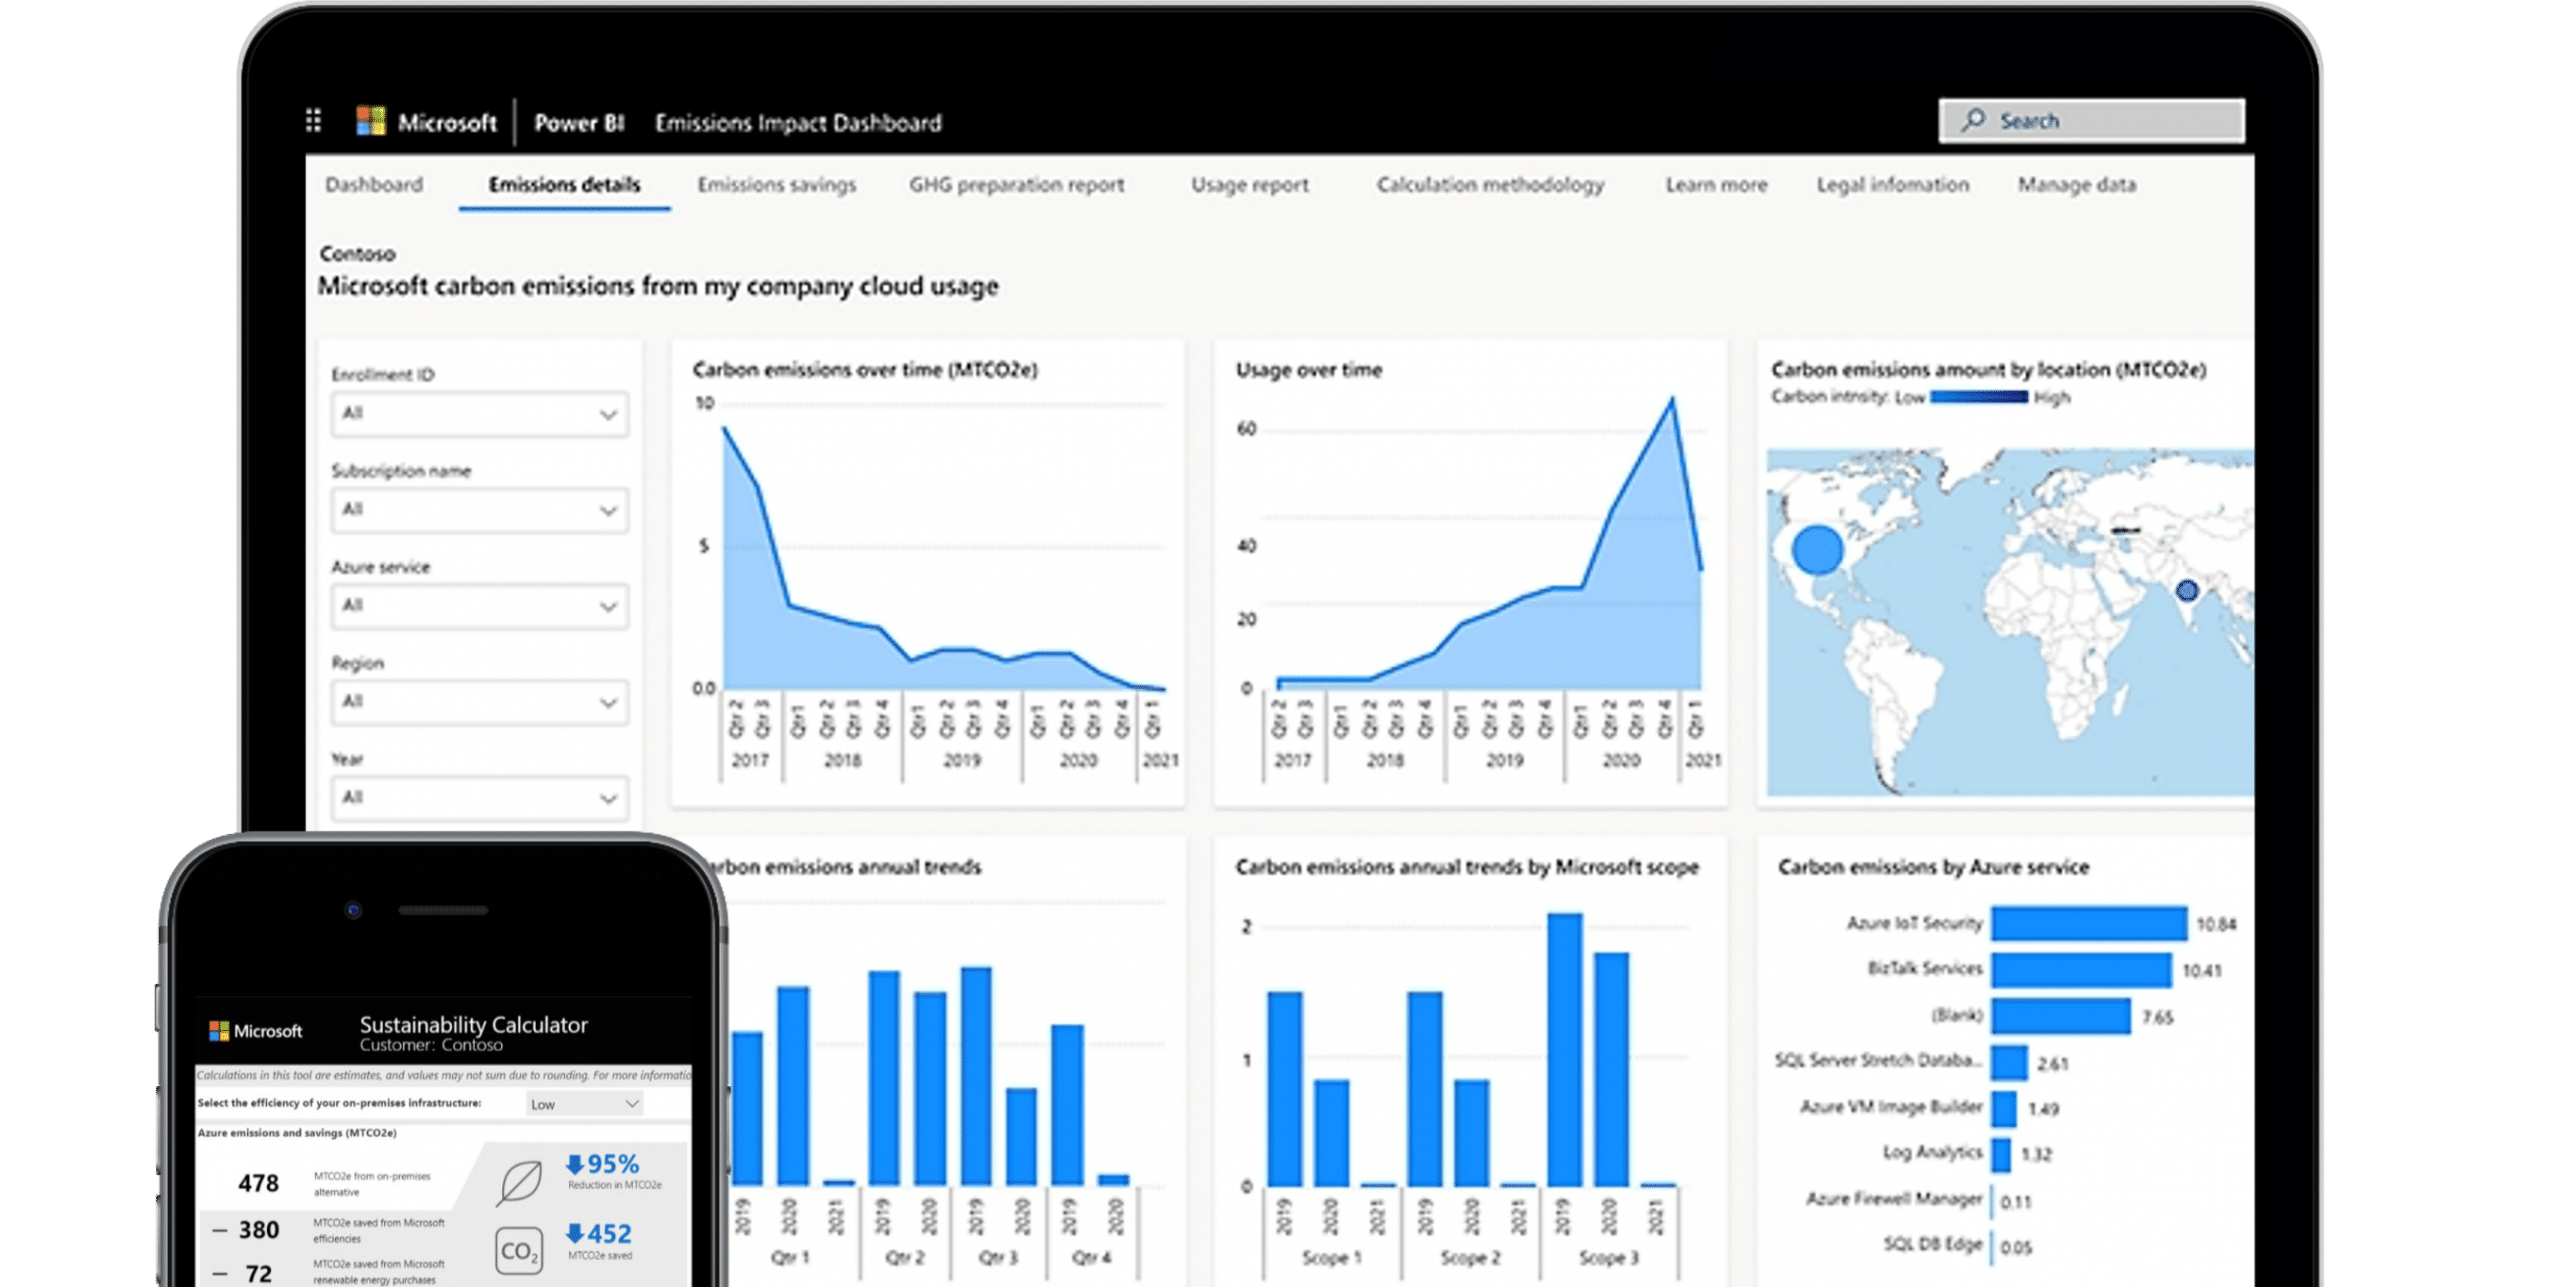Screen dimensions: 2560x1287
Task: Open on-premises efficiency Low dropdown on phone
Action: point(585,1104)
